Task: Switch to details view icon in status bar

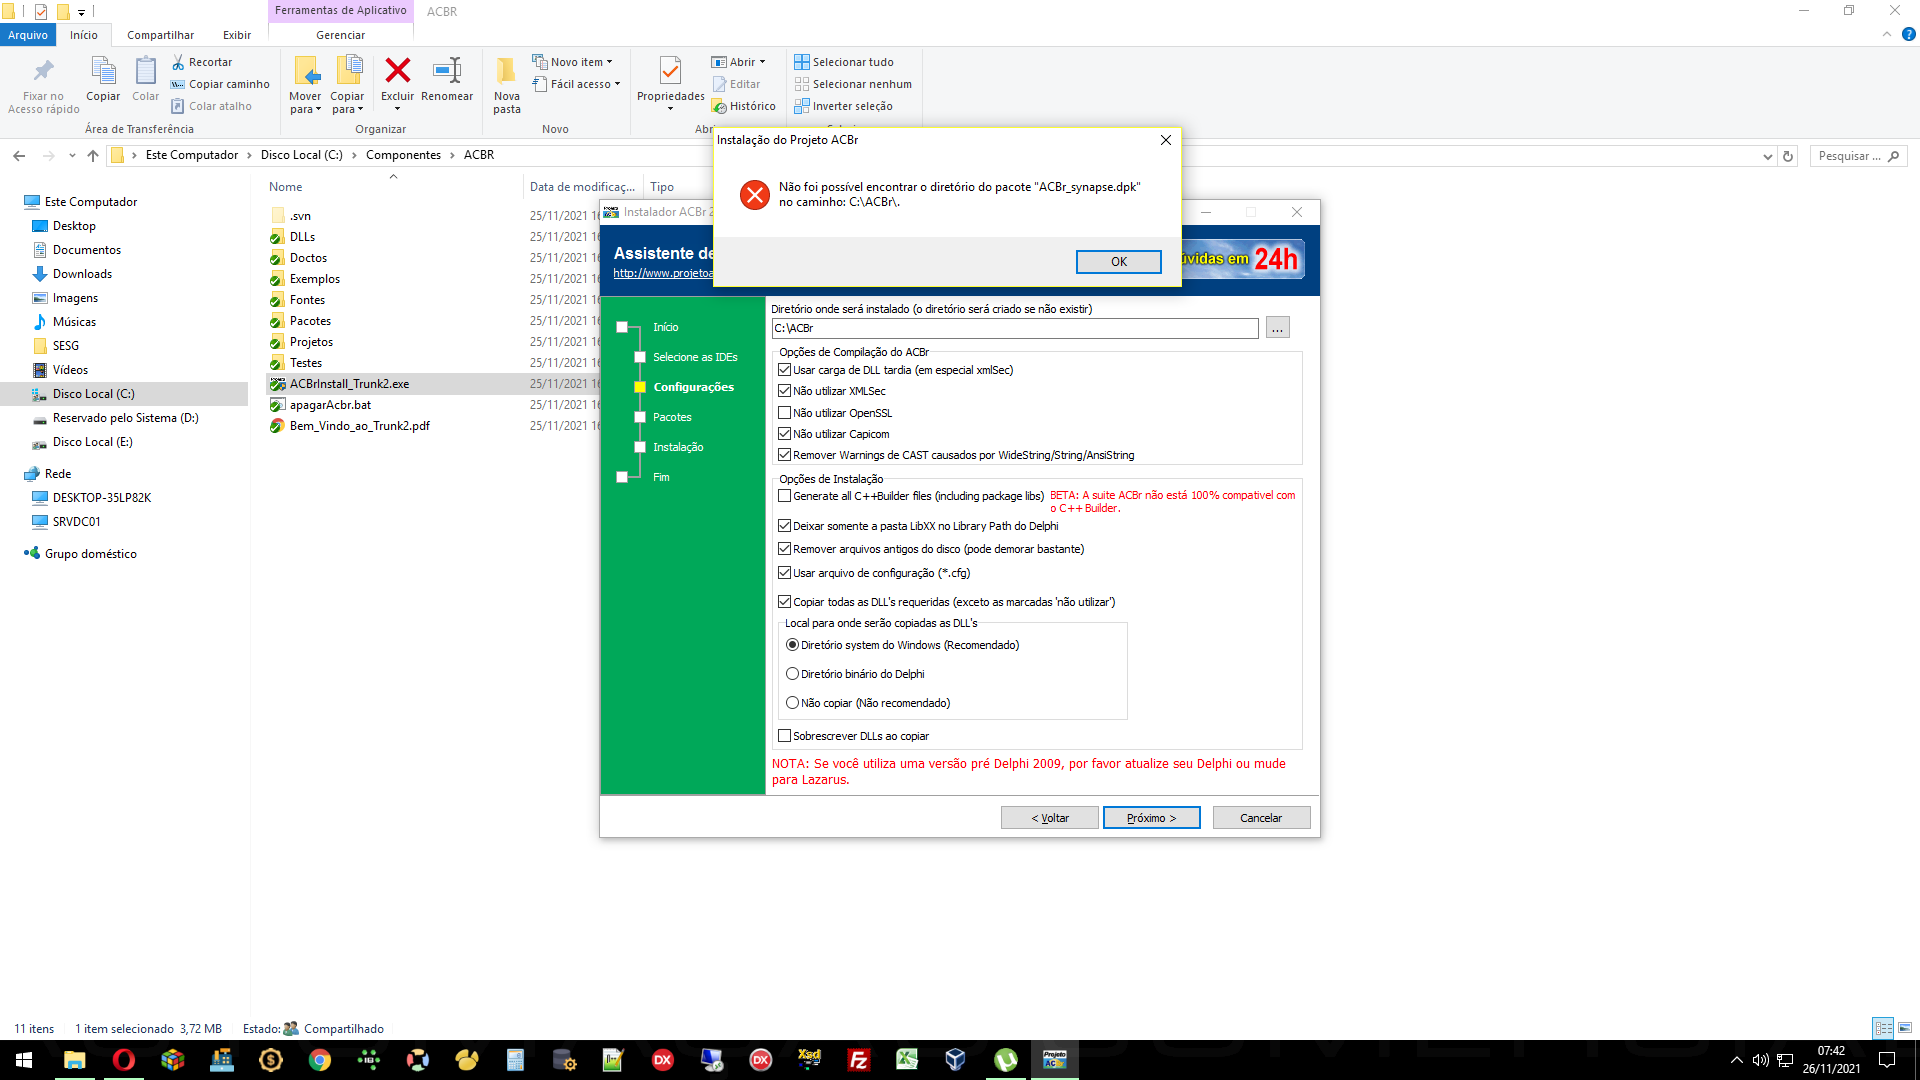Action: (1883, 1028)
